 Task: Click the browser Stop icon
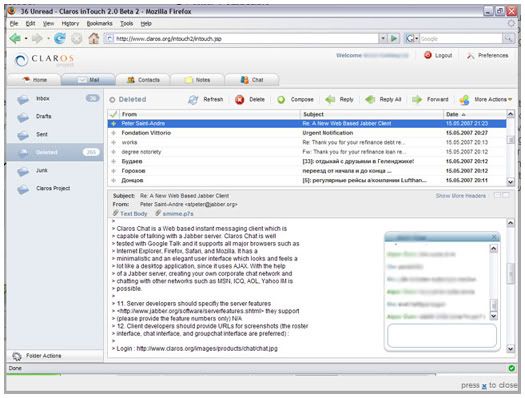pos(77,38)
